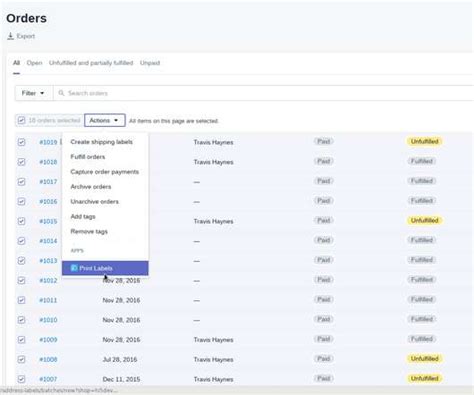Uncheck the checkbox for order #1018
Viewport: 474px width, 395px height.
21,162
